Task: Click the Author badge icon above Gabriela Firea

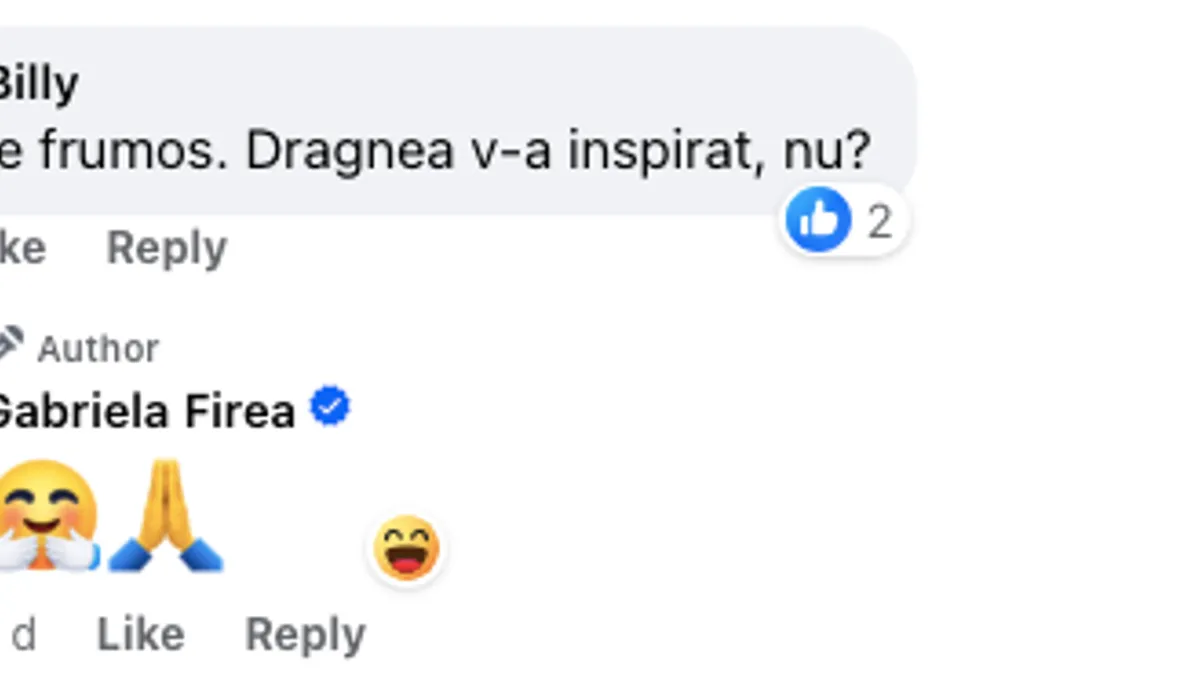Action: 8,345
